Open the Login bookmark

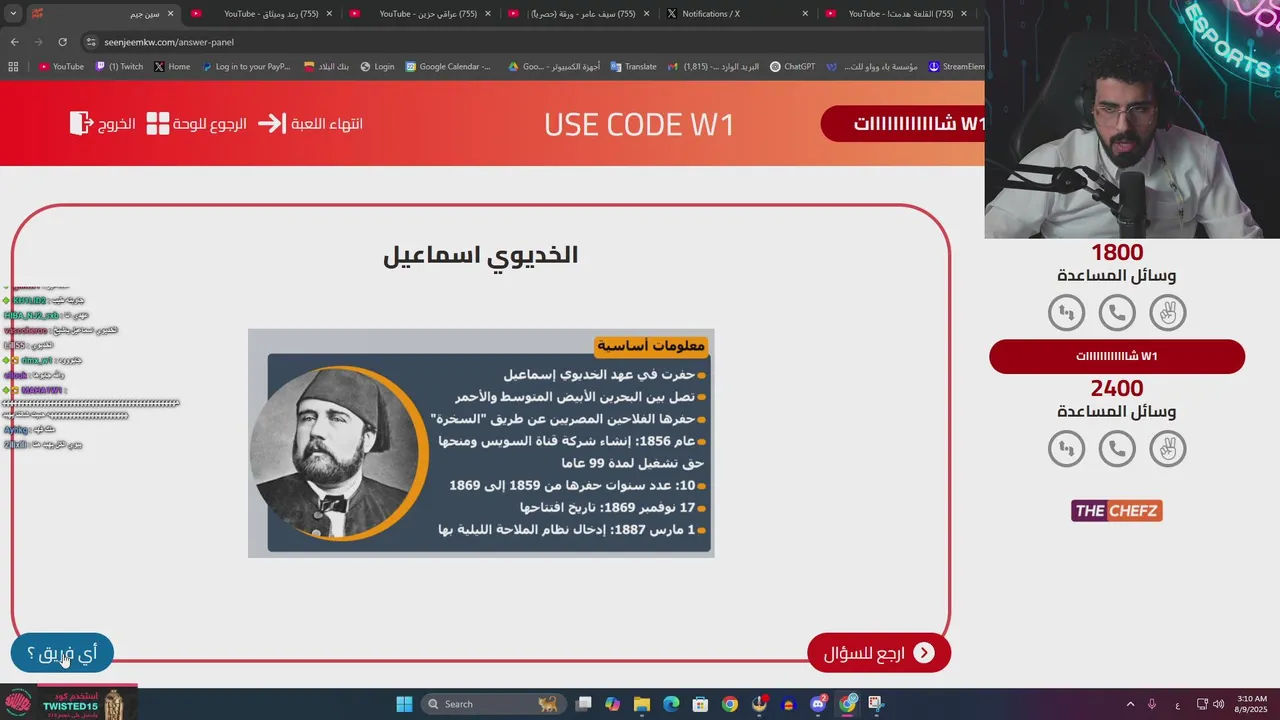point(377,67)
